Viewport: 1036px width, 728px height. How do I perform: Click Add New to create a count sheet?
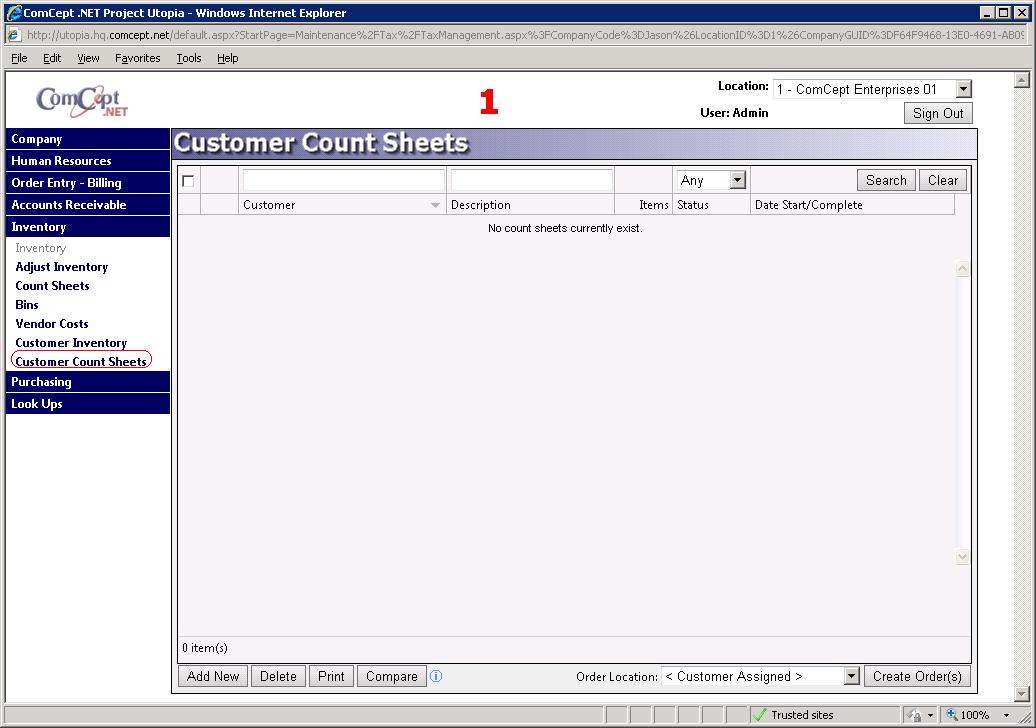pos(212,676)
